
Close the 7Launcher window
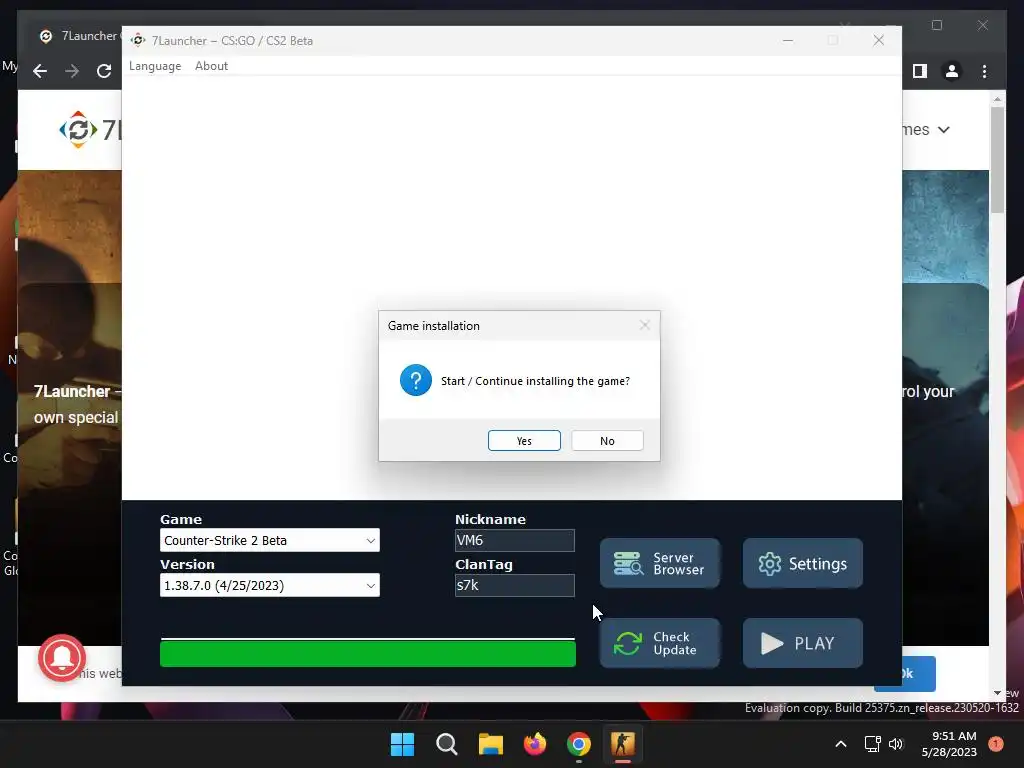coord(879,40)
